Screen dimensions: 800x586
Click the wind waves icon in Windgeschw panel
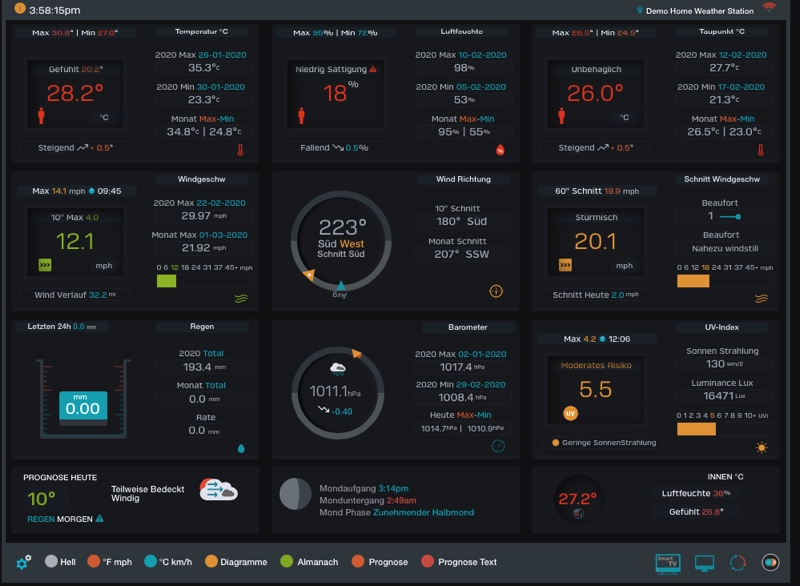click(x=240, y=297)
